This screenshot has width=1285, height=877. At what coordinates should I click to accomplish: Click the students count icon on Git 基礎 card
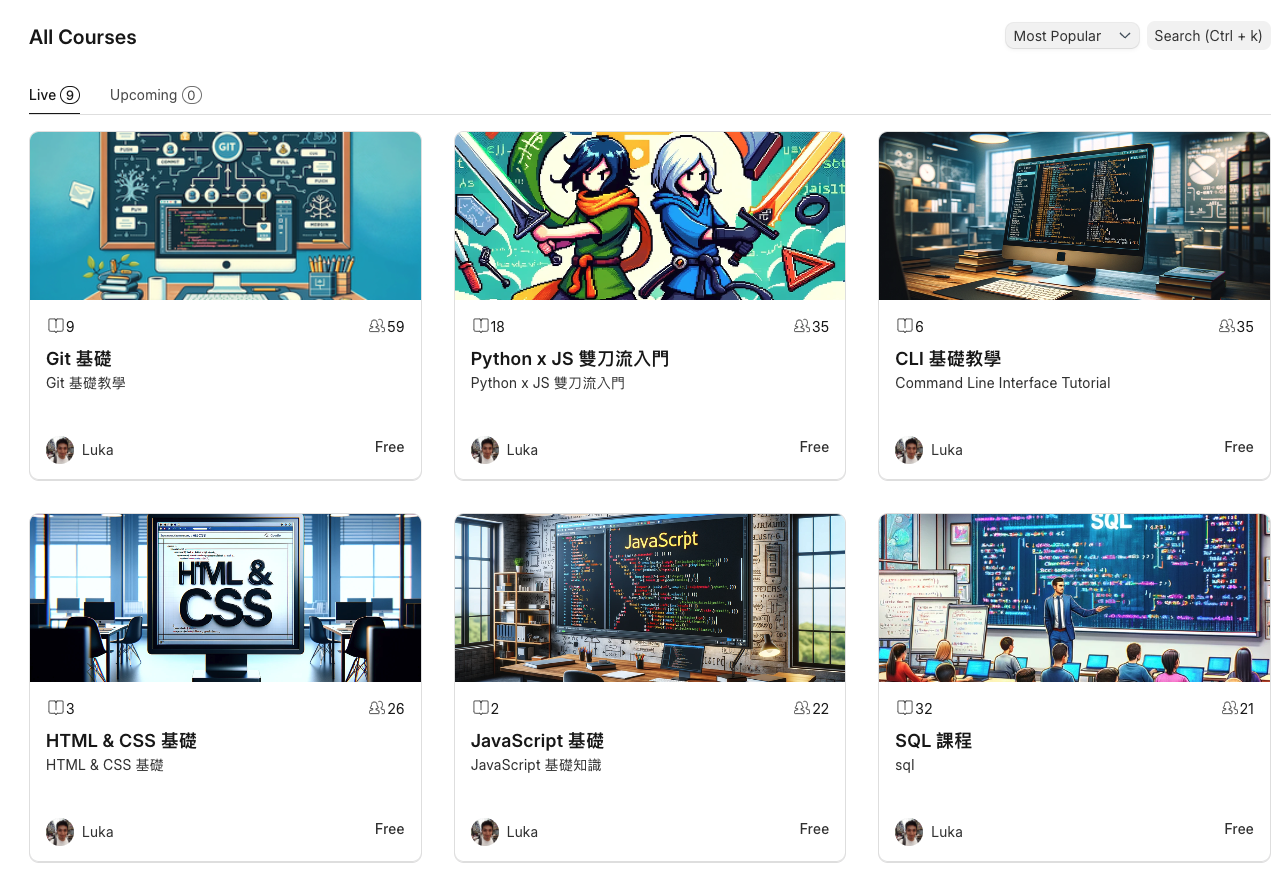(x=375, y=326)
